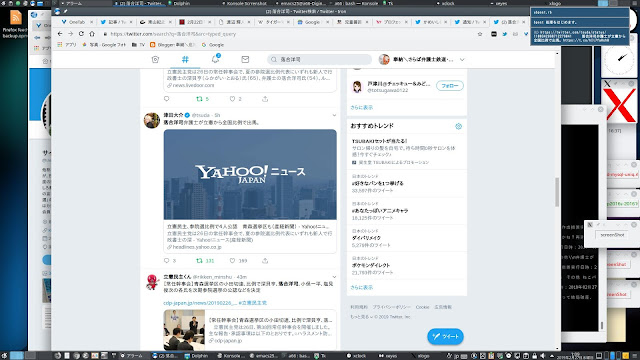Retweet the tweet with 131 retweets
Viewport: 640px width, 360px height.
click(x=199, y=260)
